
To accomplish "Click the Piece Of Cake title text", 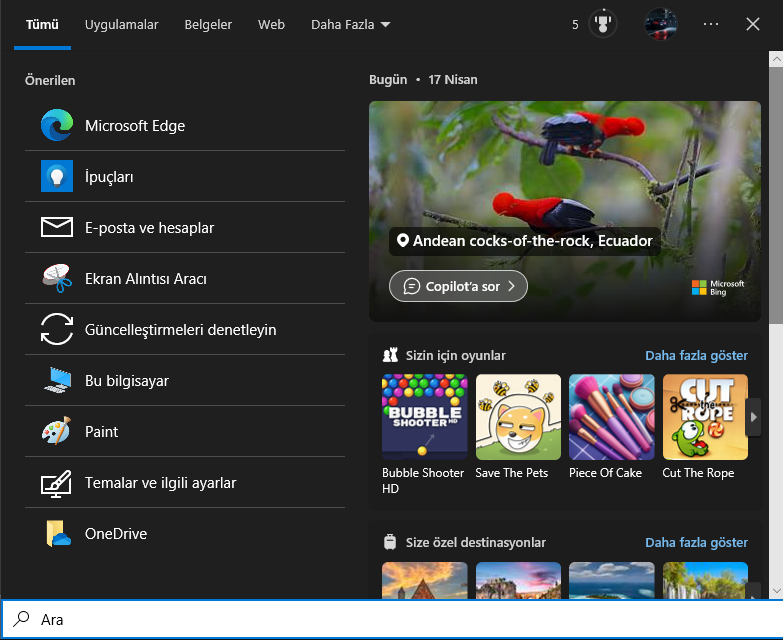I will point(605,473).
